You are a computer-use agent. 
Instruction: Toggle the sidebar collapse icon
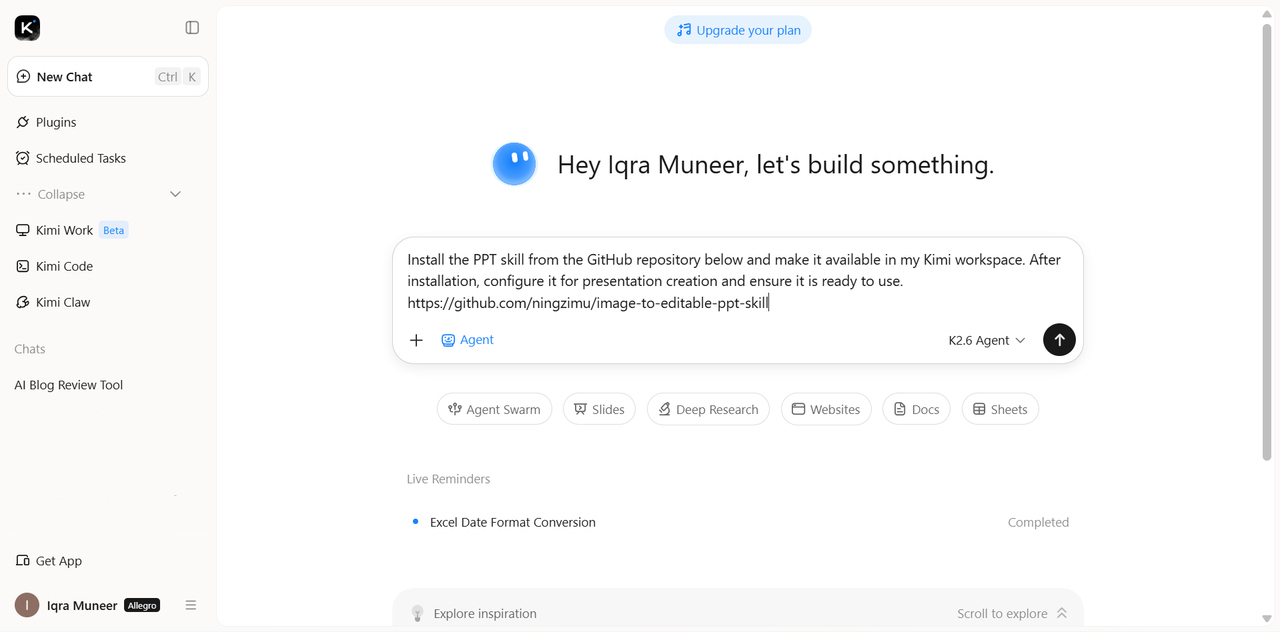(x=192, y=28)
